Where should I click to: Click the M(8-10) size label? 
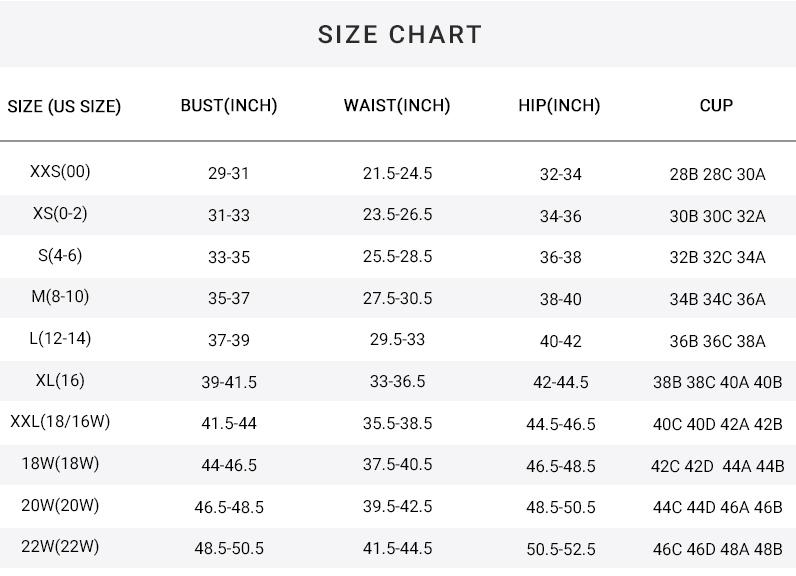coord(60,296)
